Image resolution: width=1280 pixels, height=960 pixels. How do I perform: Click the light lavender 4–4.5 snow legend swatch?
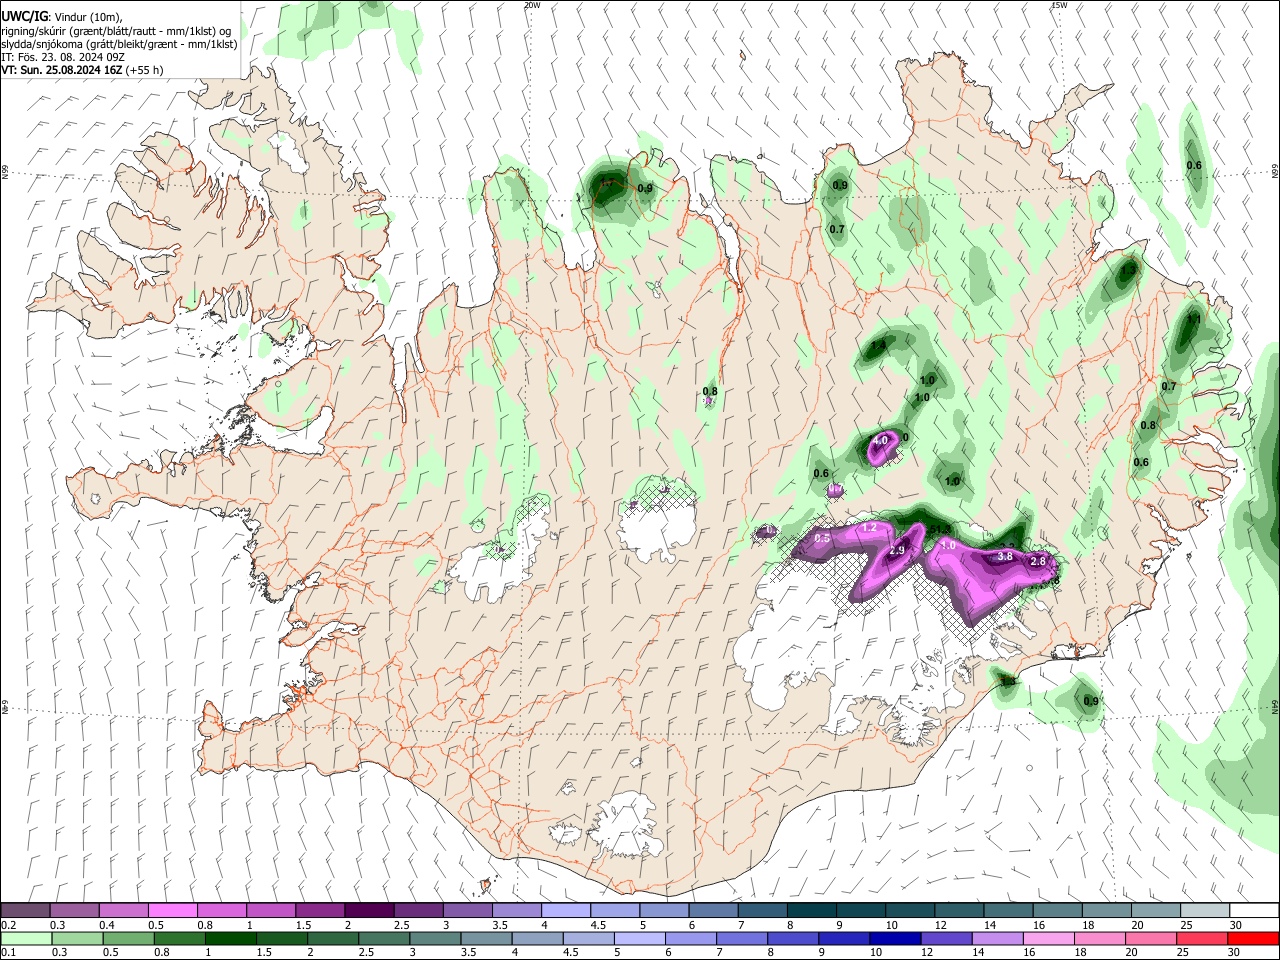point(566,910)
